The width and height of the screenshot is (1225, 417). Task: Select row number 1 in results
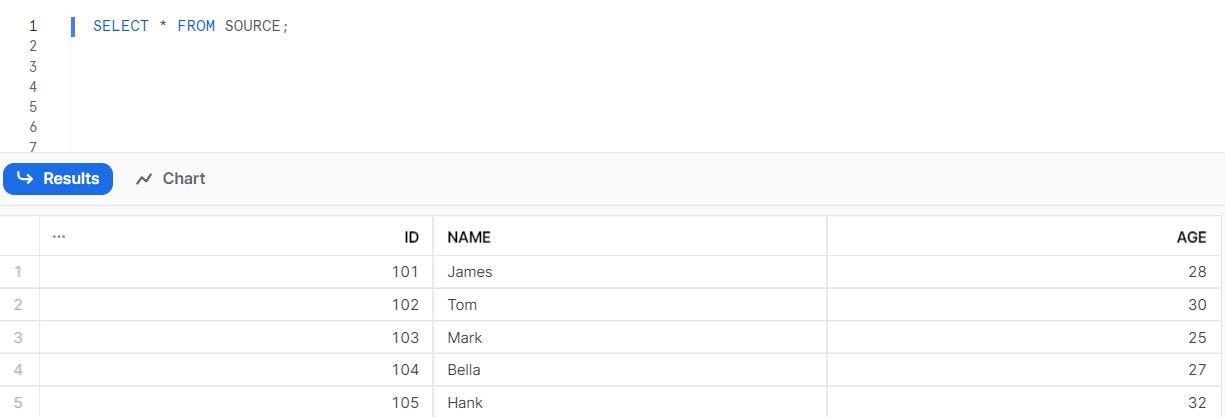pos(18,272)
